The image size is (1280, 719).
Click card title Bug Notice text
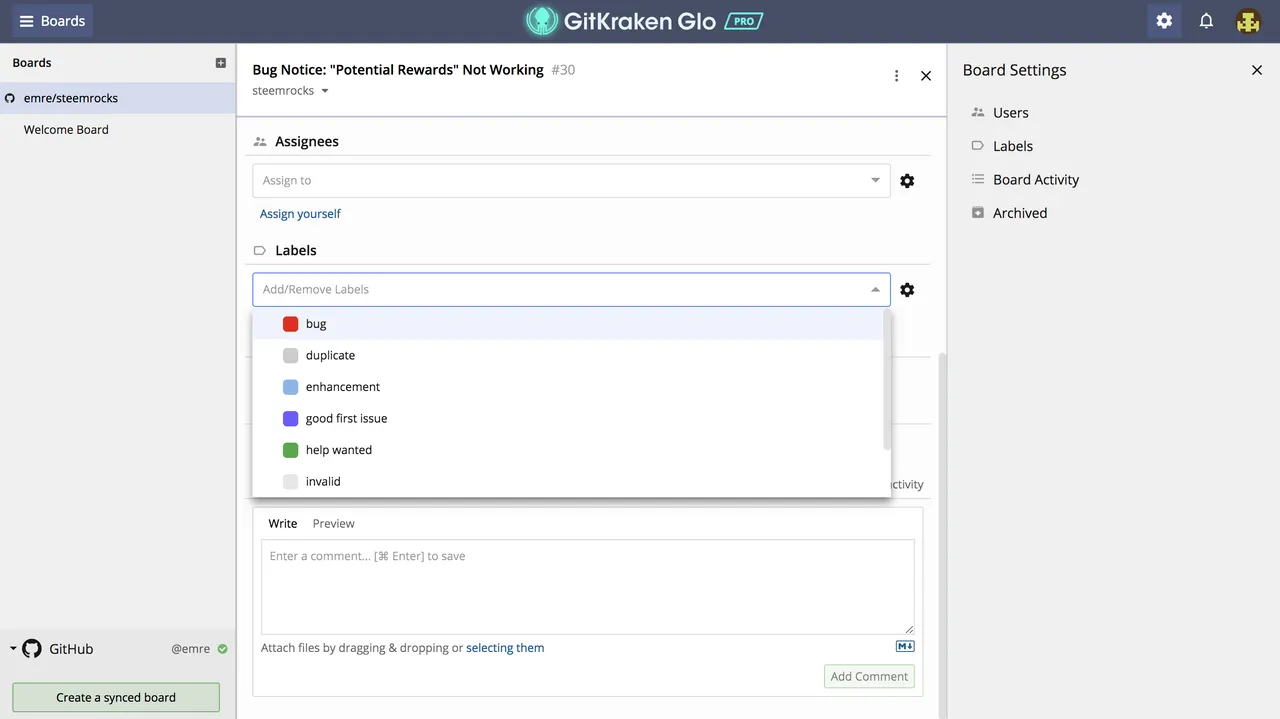point(398,70)
